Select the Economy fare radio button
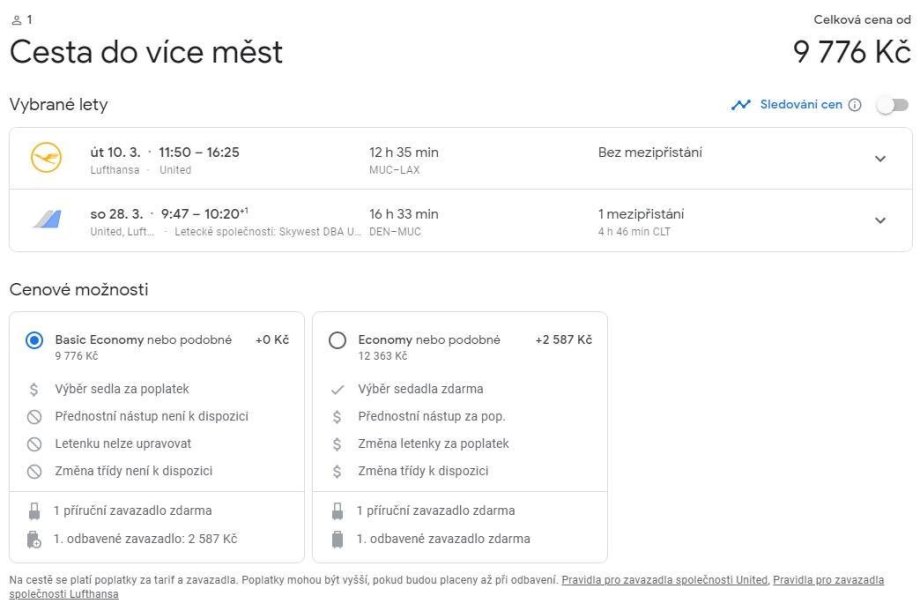The image size is (920, 611). (x=337, y=341)
